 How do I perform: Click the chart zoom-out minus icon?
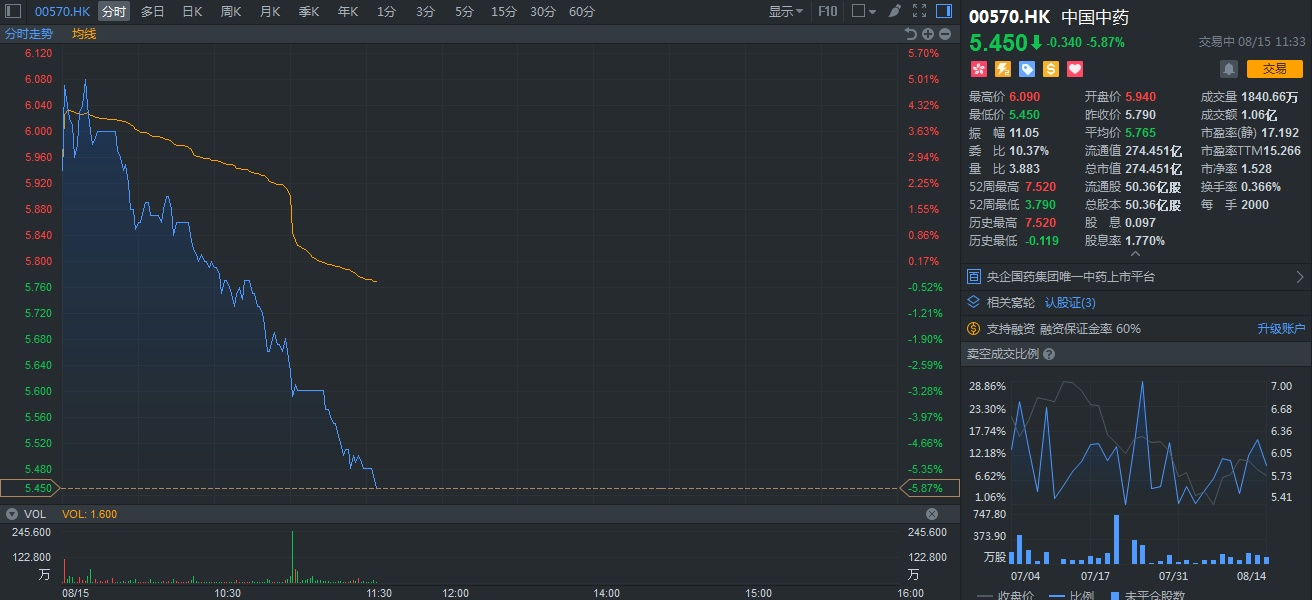(943, 33)
